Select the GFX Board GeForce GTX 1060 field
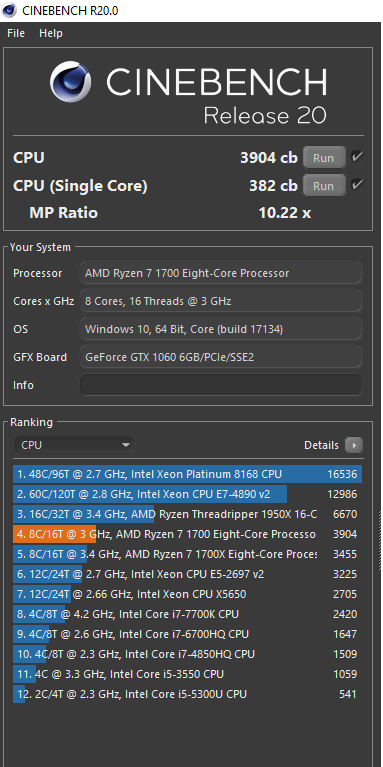This screenshot has width=383, height=767. [x=221, y=357]
